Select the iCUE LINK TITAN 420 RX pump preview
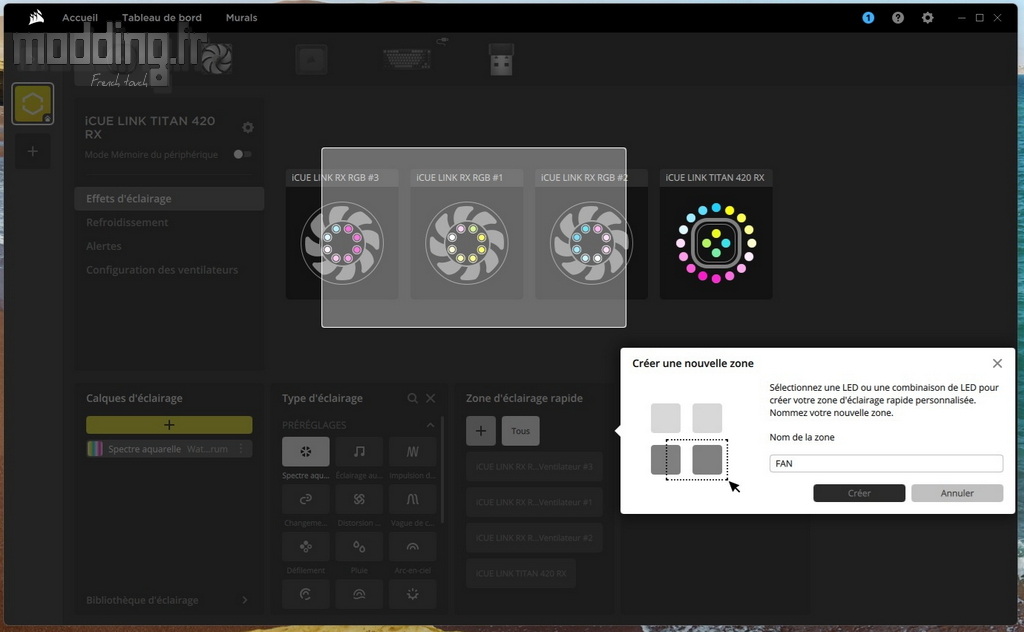The image size is (1024, 632). 716,234
